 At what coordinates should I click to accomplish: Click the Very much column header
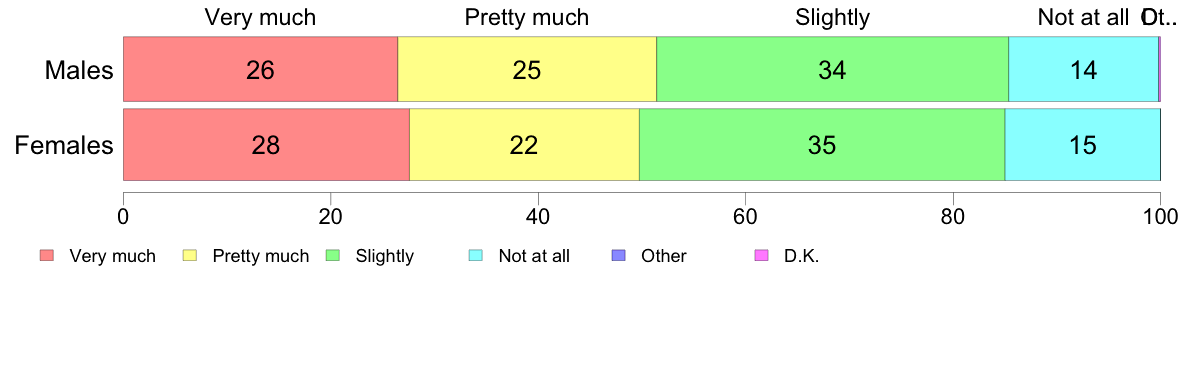(x=260, y=17)
